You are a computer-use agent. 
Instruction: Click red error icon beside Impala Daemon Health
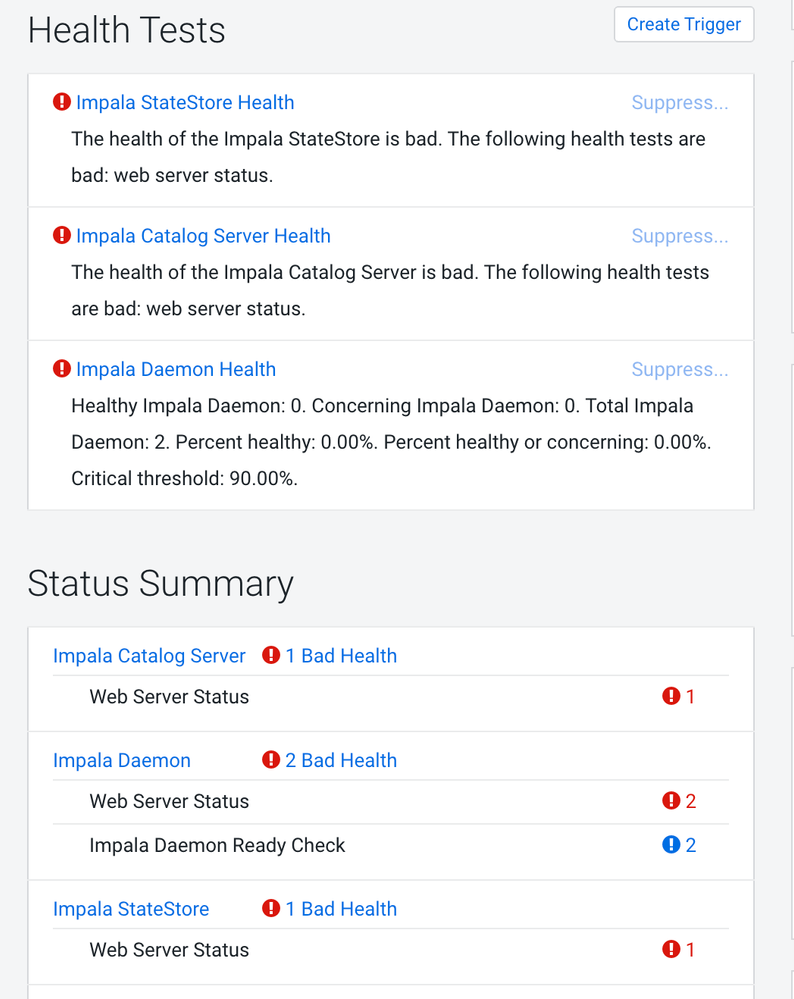click(x=62, y=369)
